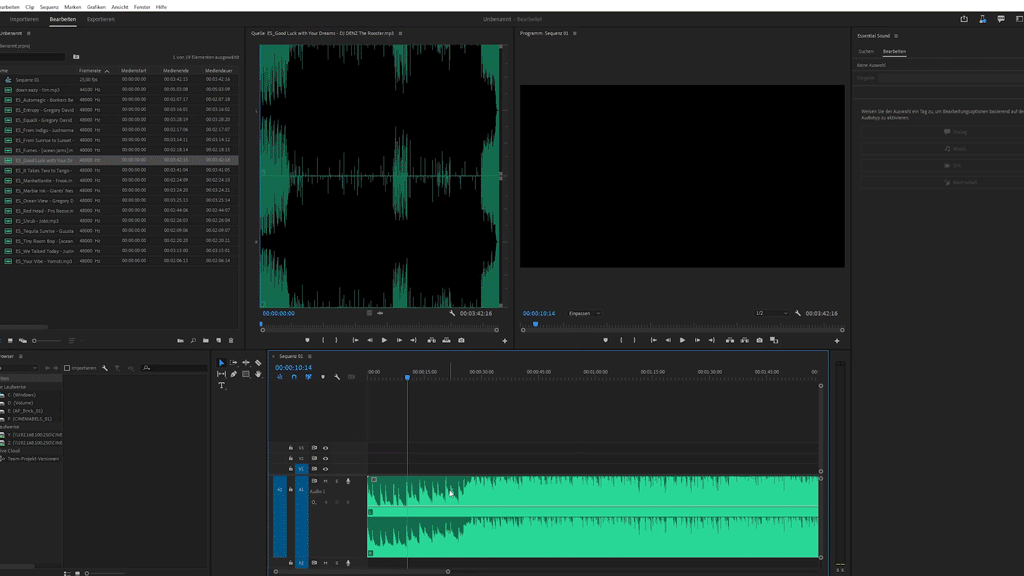This screenshot has width=1024, height=576.
Task: Select the Hand tool
Action: [x=258, y=374]
